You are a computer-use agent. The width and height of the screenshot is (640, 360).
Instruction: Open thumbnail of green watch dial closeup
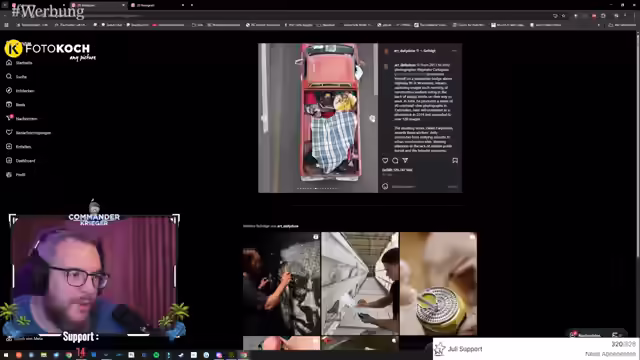438,284
